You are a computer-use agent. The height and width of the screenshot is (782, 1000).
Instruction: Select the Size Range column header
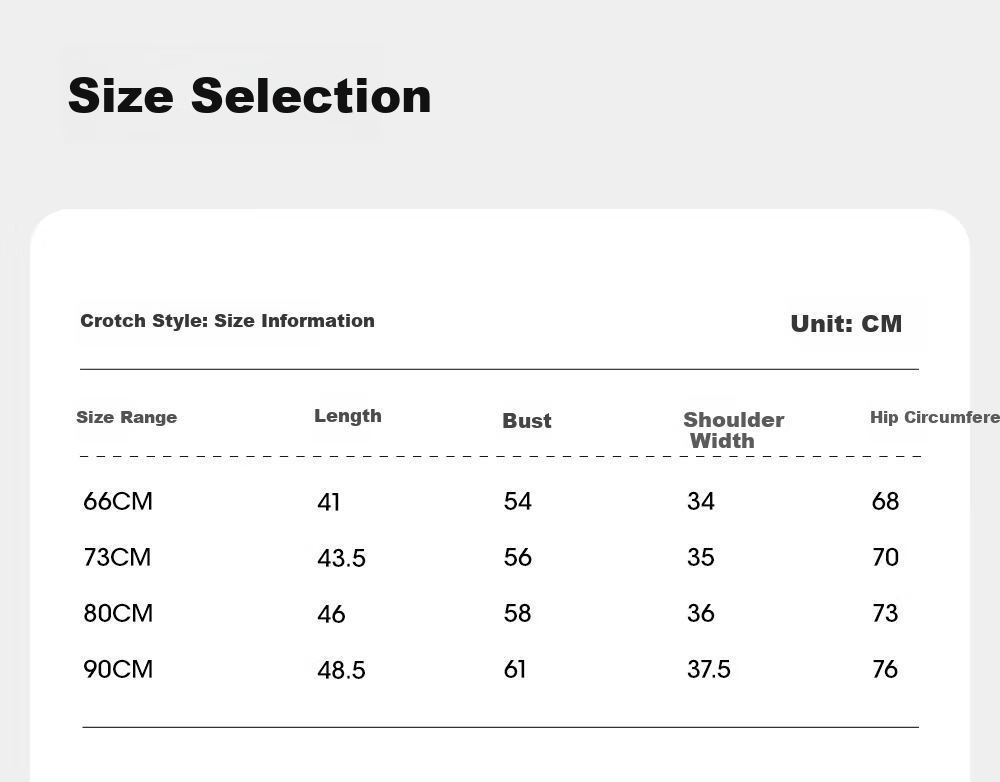pyautogui.click(x=126, y=417)
